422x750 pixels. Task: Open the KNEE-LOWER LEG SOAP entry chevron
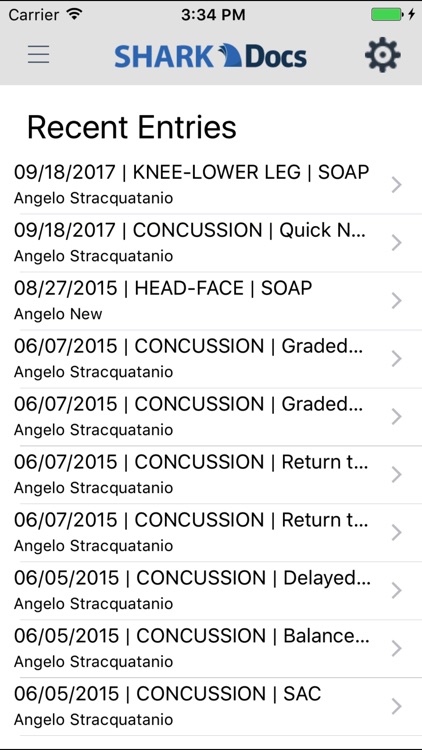396,185
